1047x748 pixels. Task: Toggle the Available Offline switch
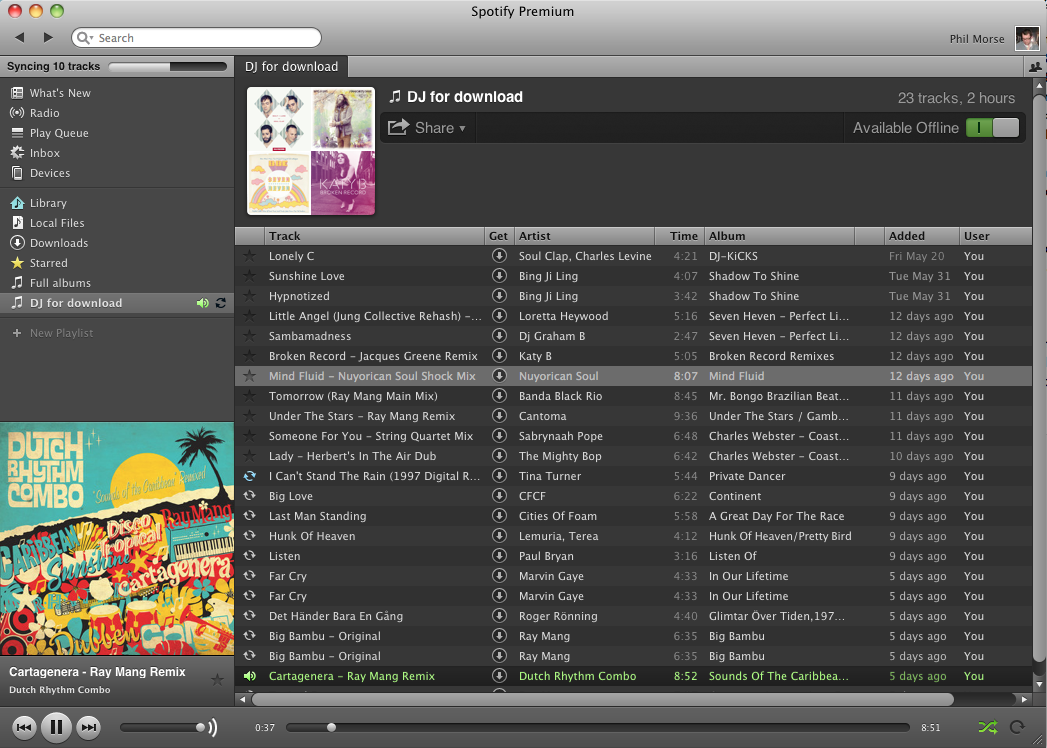(992, 128)
